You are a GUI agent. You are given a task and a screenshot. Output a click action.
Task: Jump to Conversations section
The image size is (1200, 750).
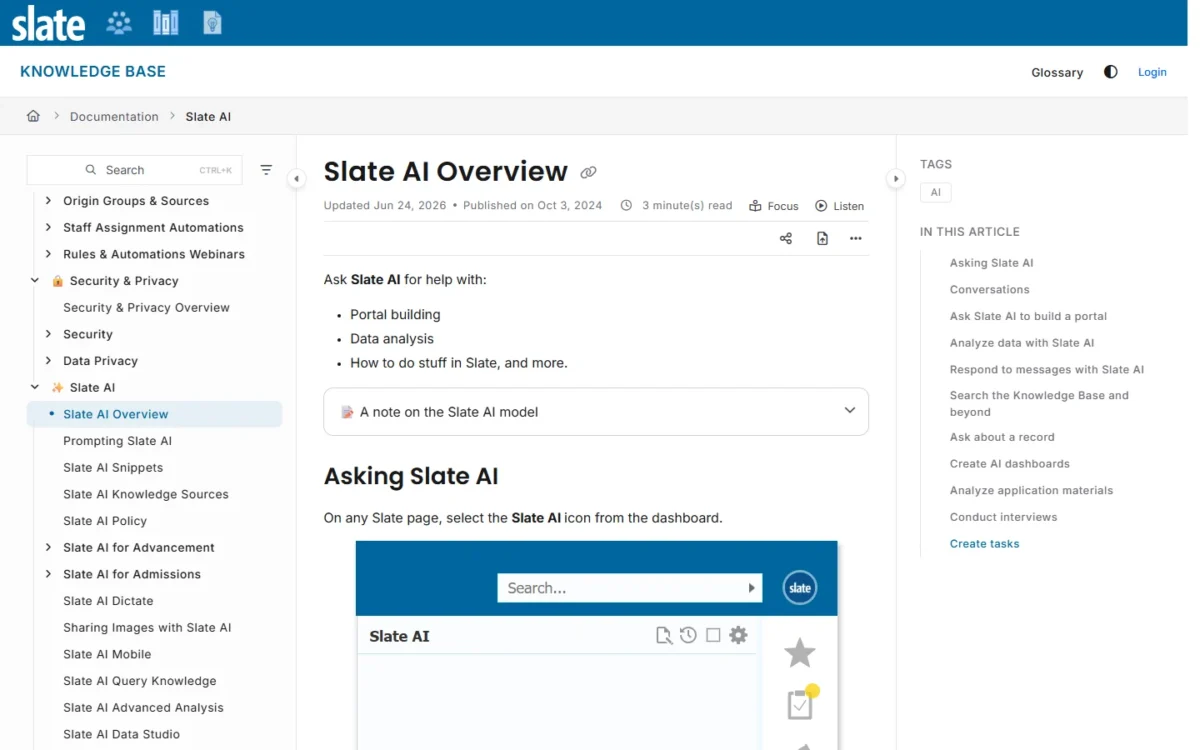pyautogui.click(x=989, y=290)
